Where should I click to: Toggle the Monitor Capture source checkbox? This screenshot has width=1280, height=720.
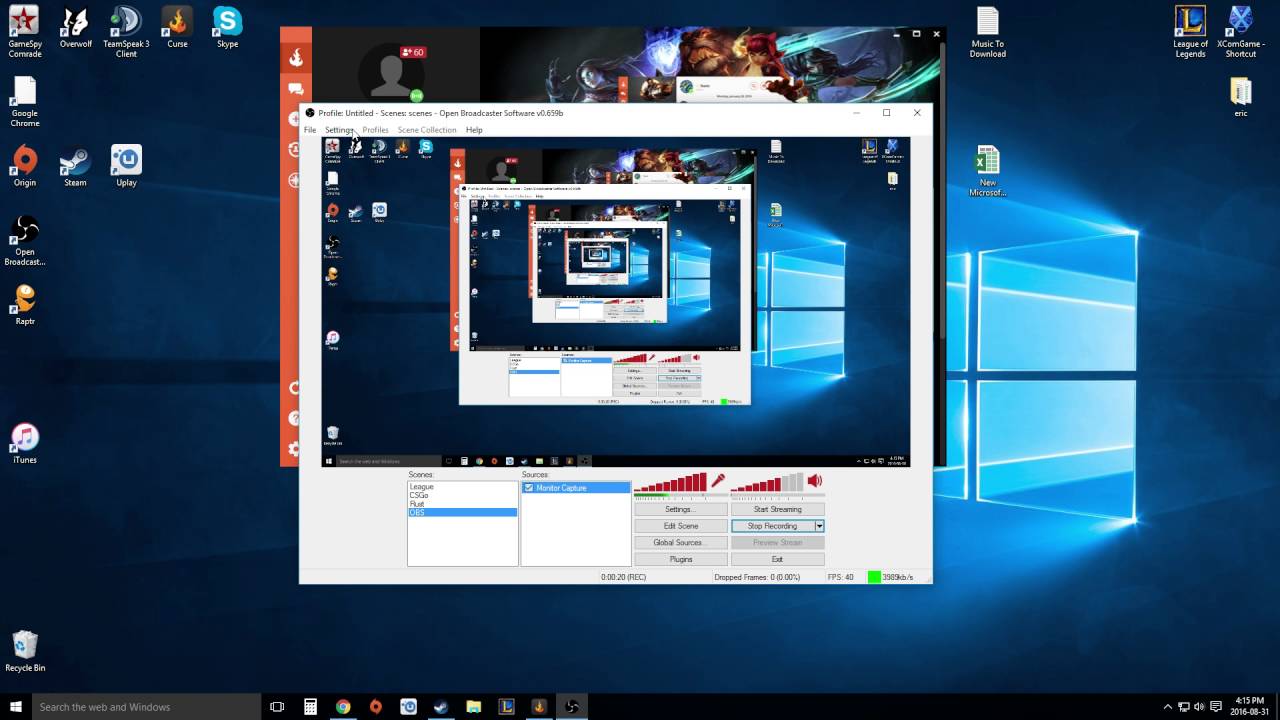529,488
